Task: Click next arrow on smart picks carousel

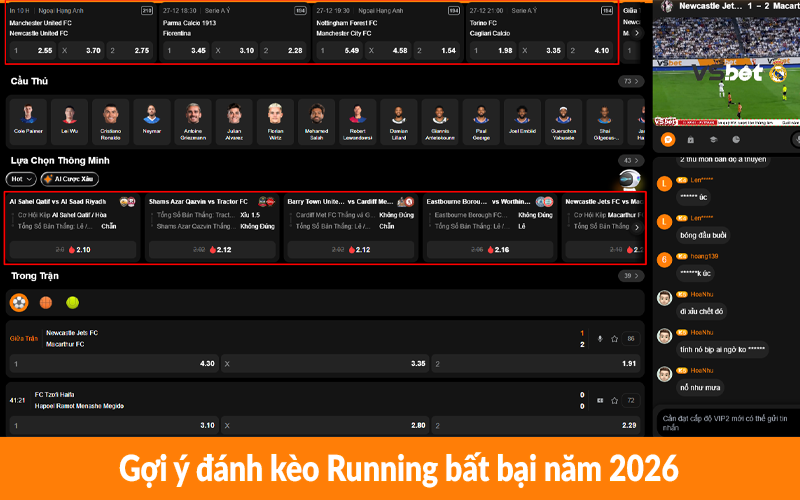Action: pyautogui.click(x=636, y=228)
